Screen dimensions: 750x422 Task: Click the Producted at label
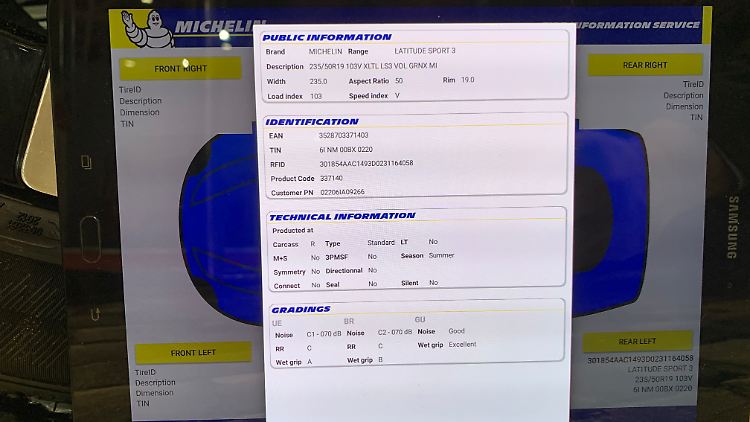293,230
